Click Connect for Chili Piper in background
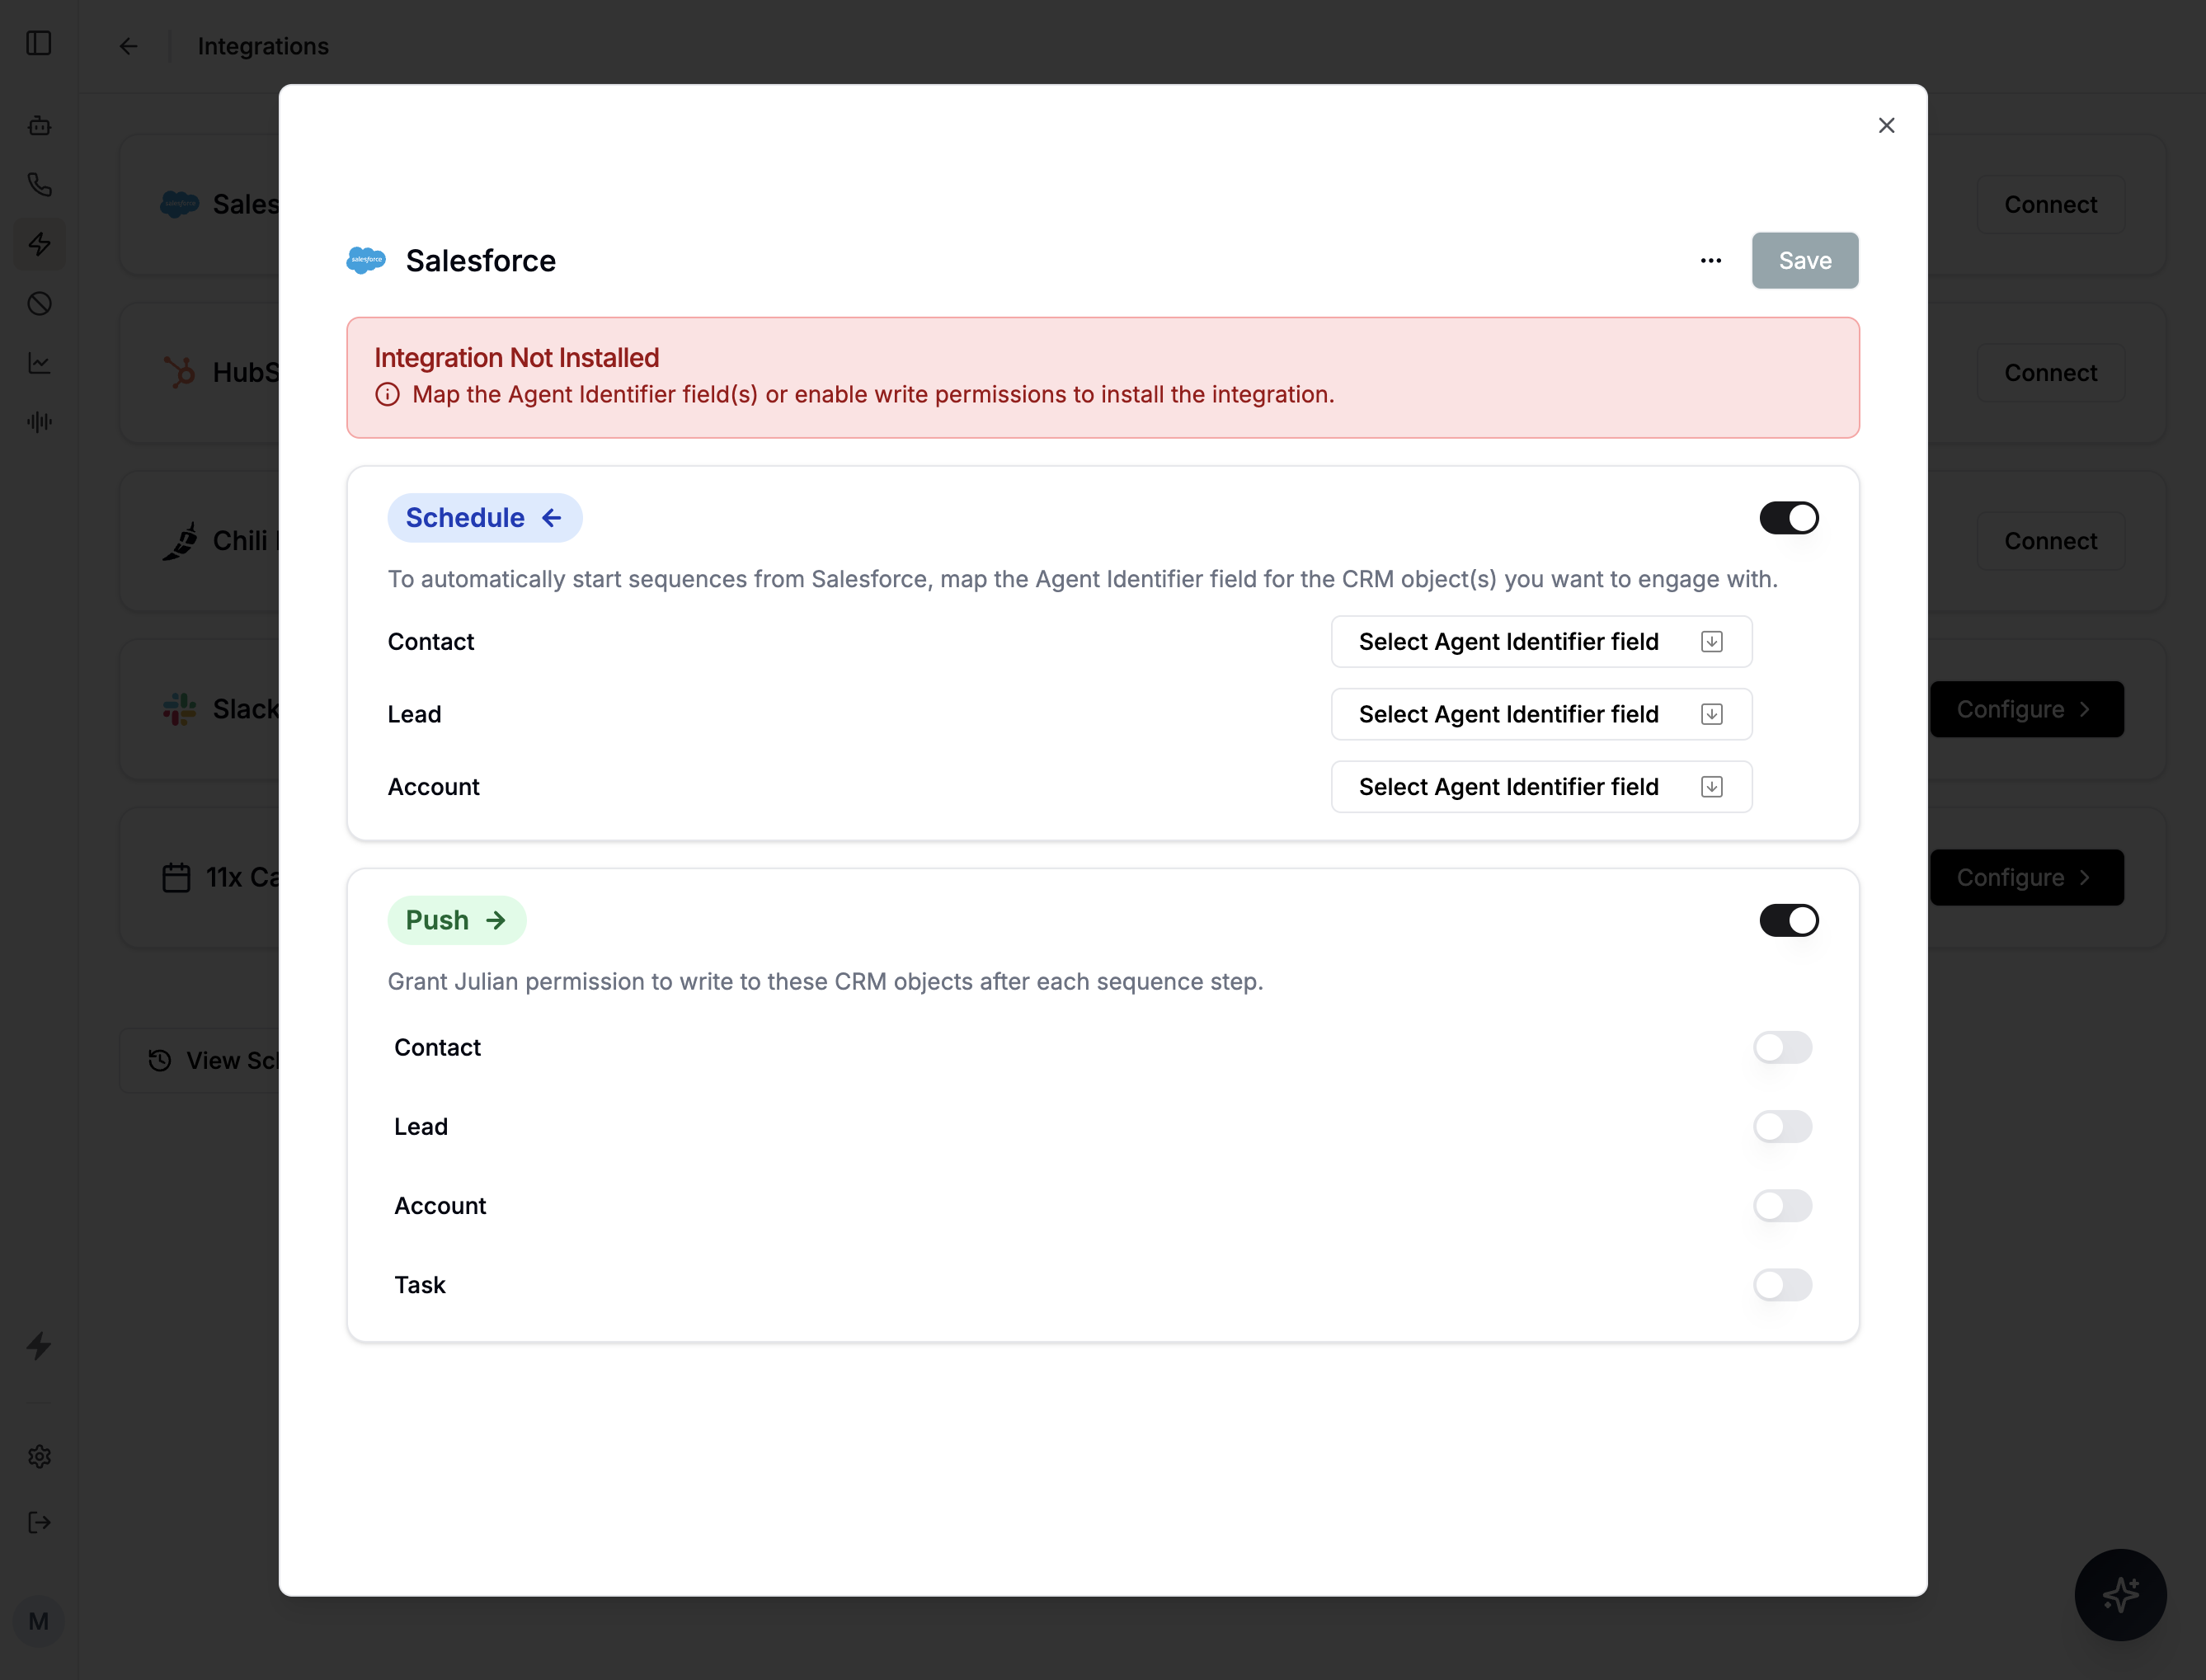The width and height of the screenshot is (2206, 1680). tap(2050, 541)
